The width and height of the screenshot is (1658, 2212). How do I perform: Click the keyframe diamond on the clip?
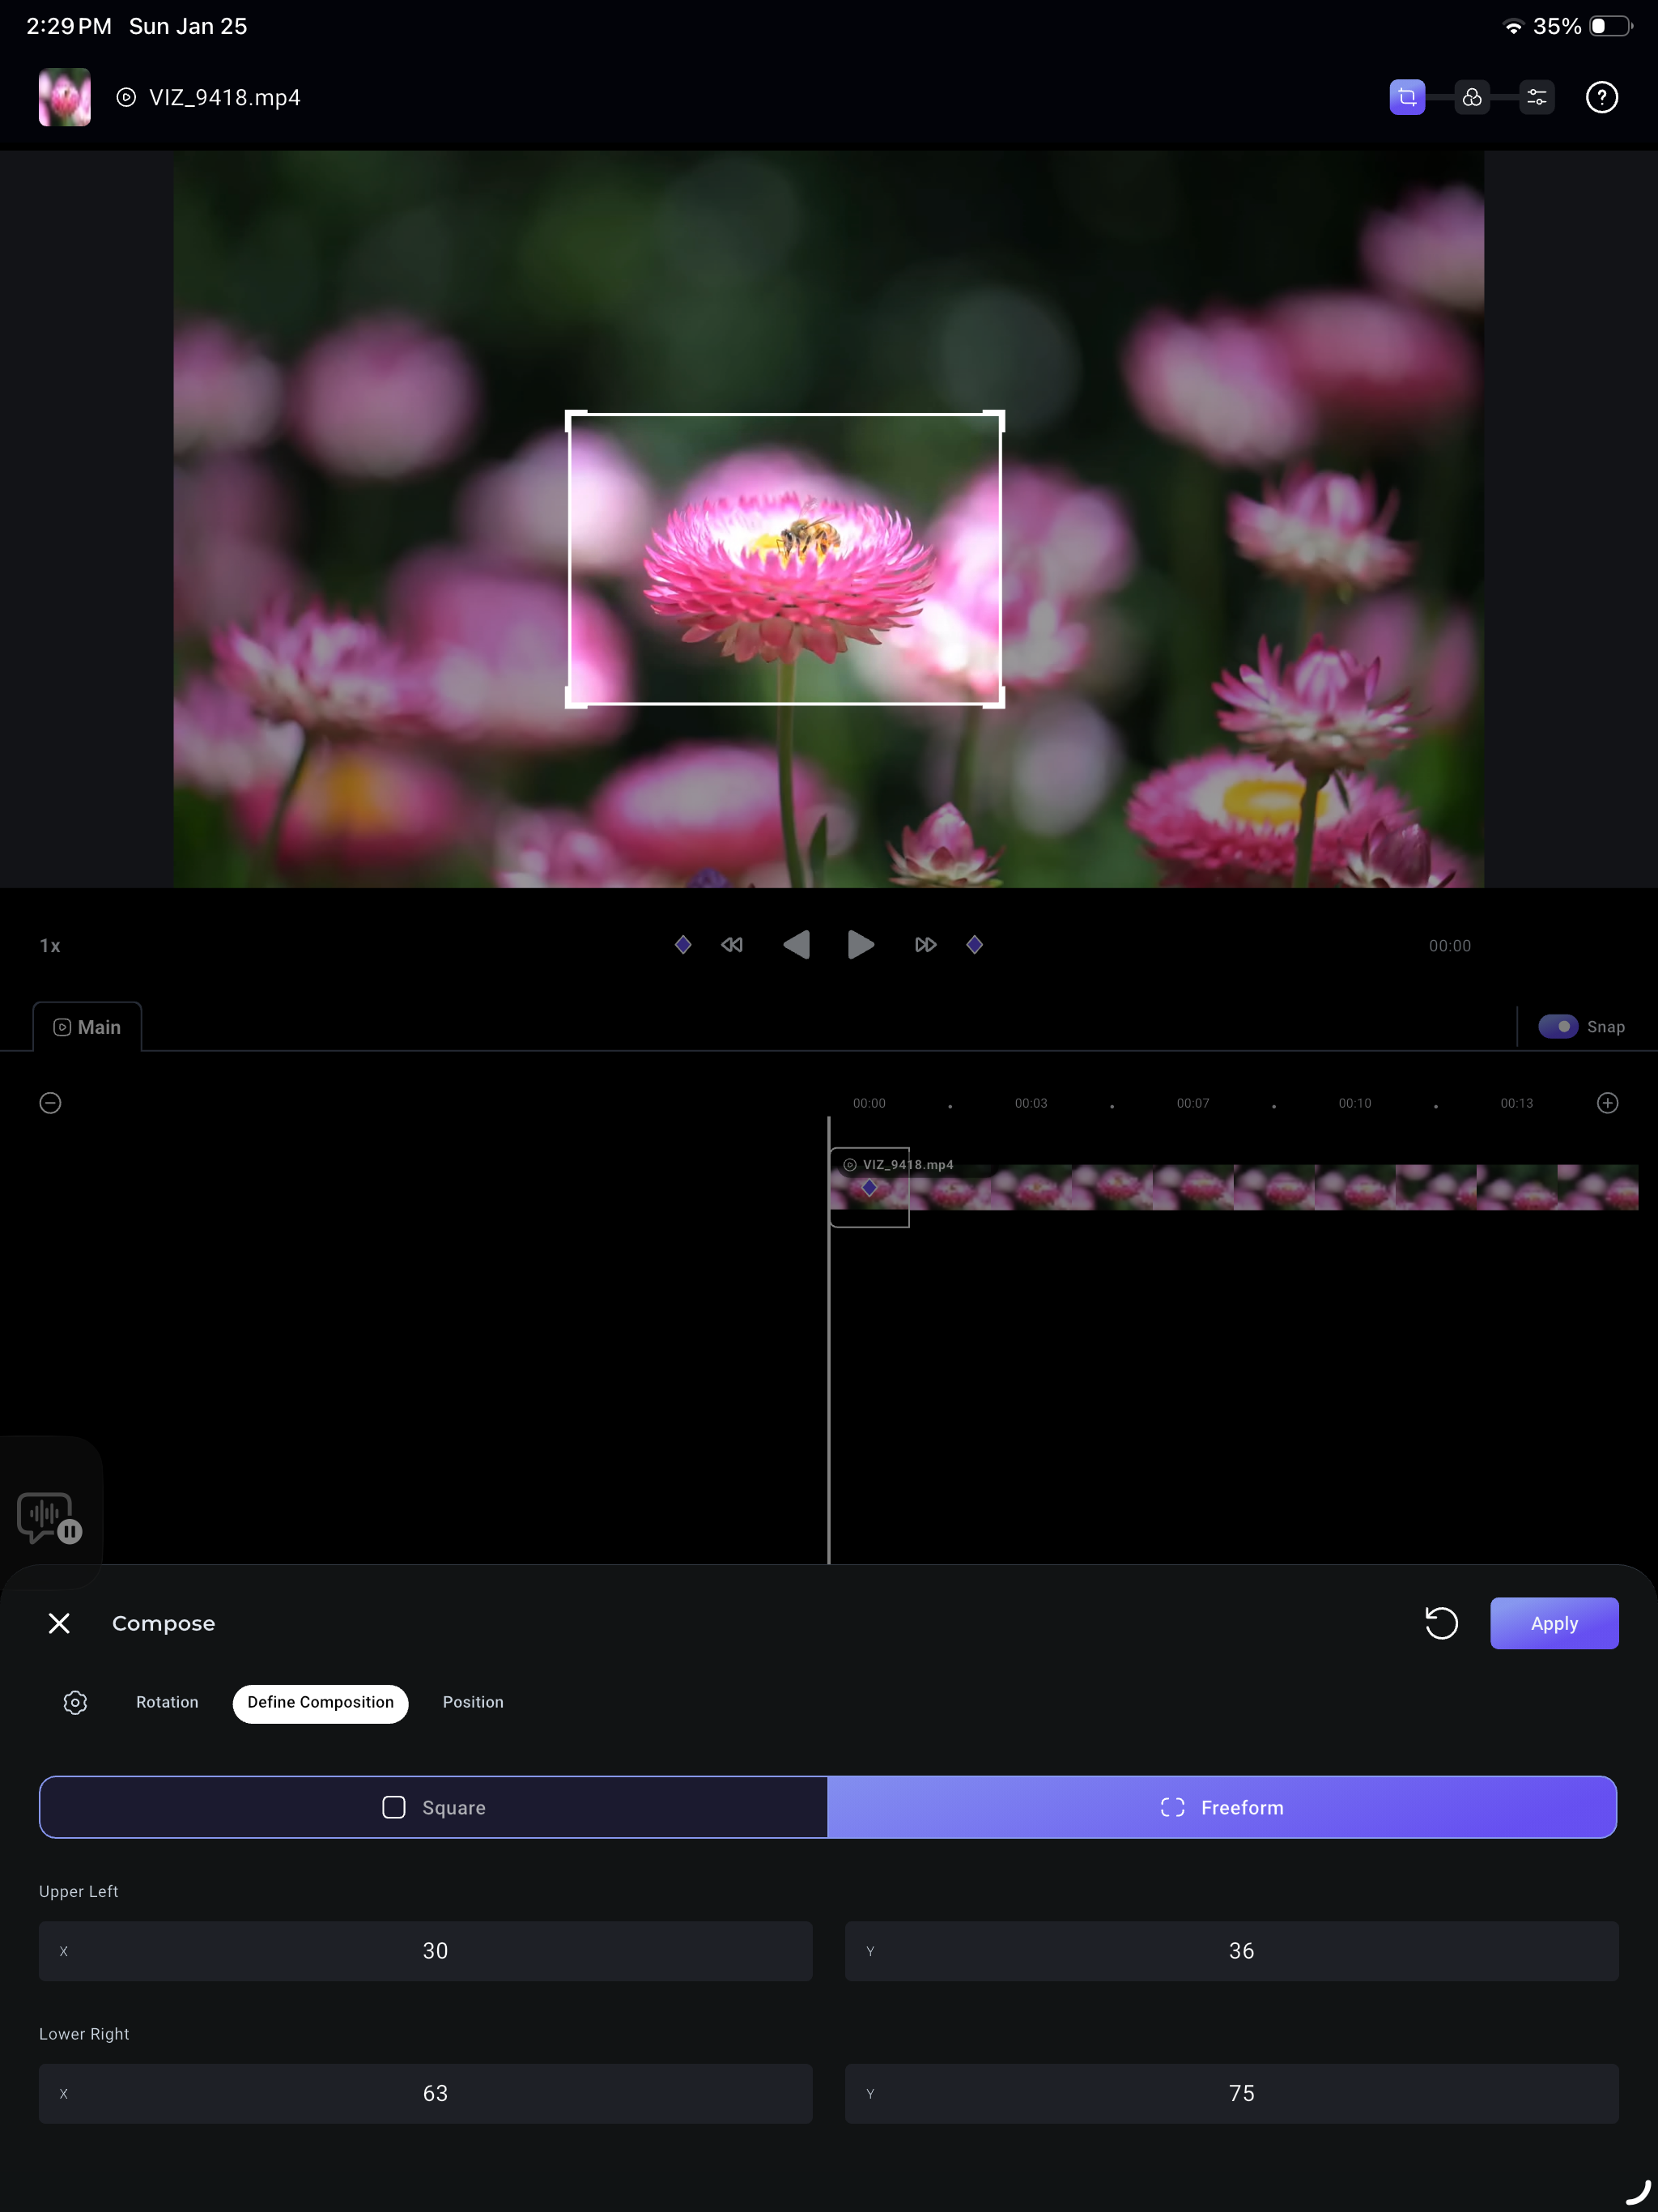tap(869, 1187)
